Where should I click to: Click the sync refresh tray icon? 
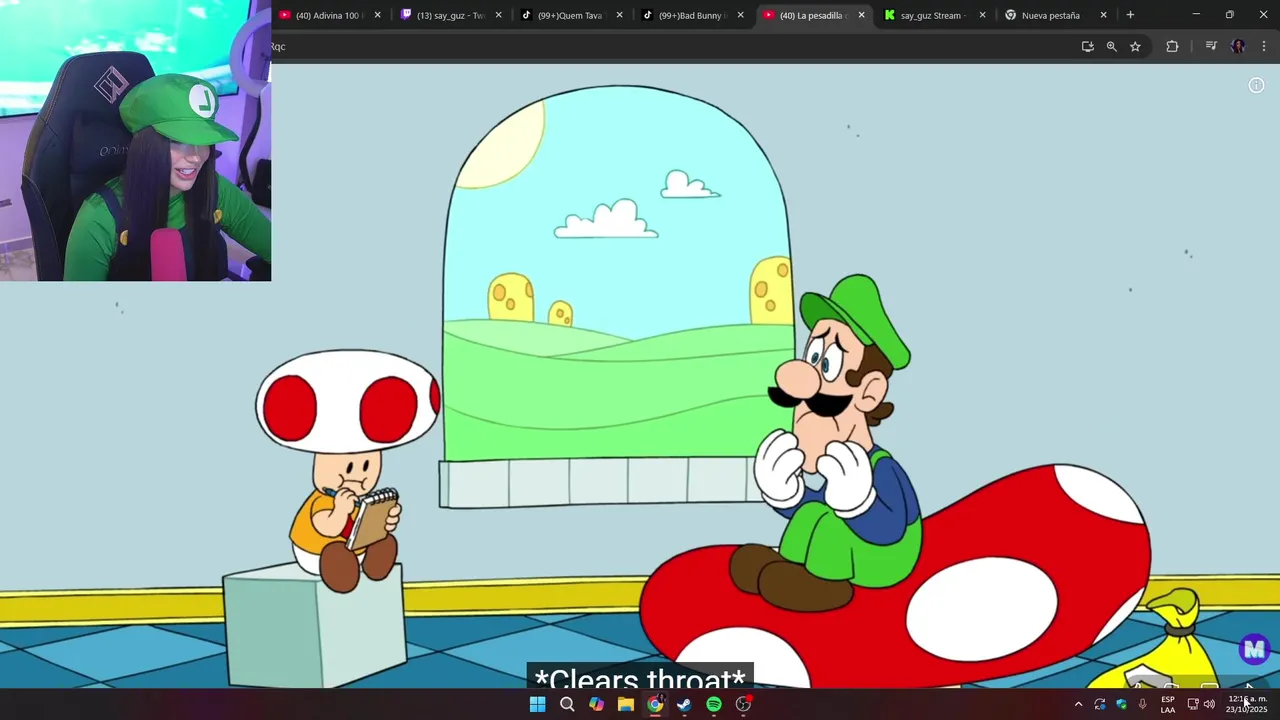pyautogui.click(x=1100, y=704)
